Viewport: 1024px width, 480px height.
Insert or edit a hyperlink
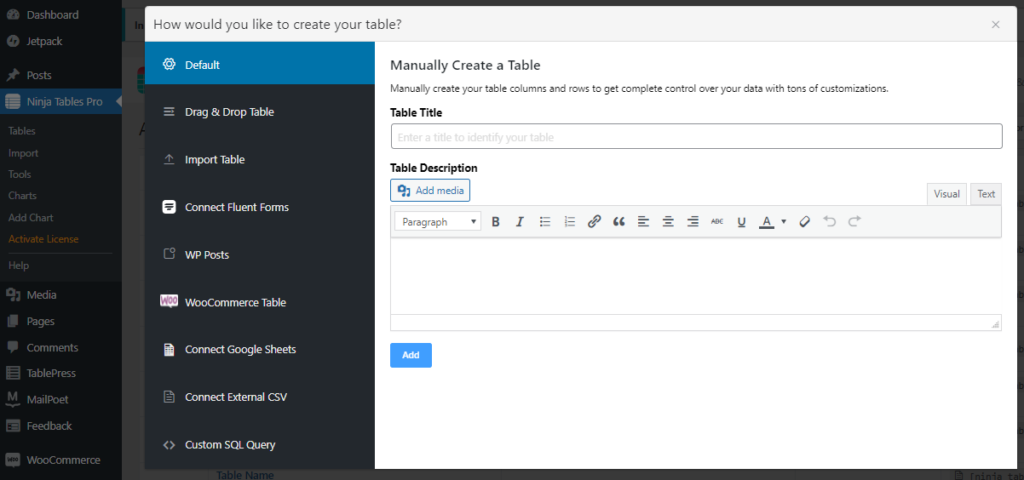[594, 221]
